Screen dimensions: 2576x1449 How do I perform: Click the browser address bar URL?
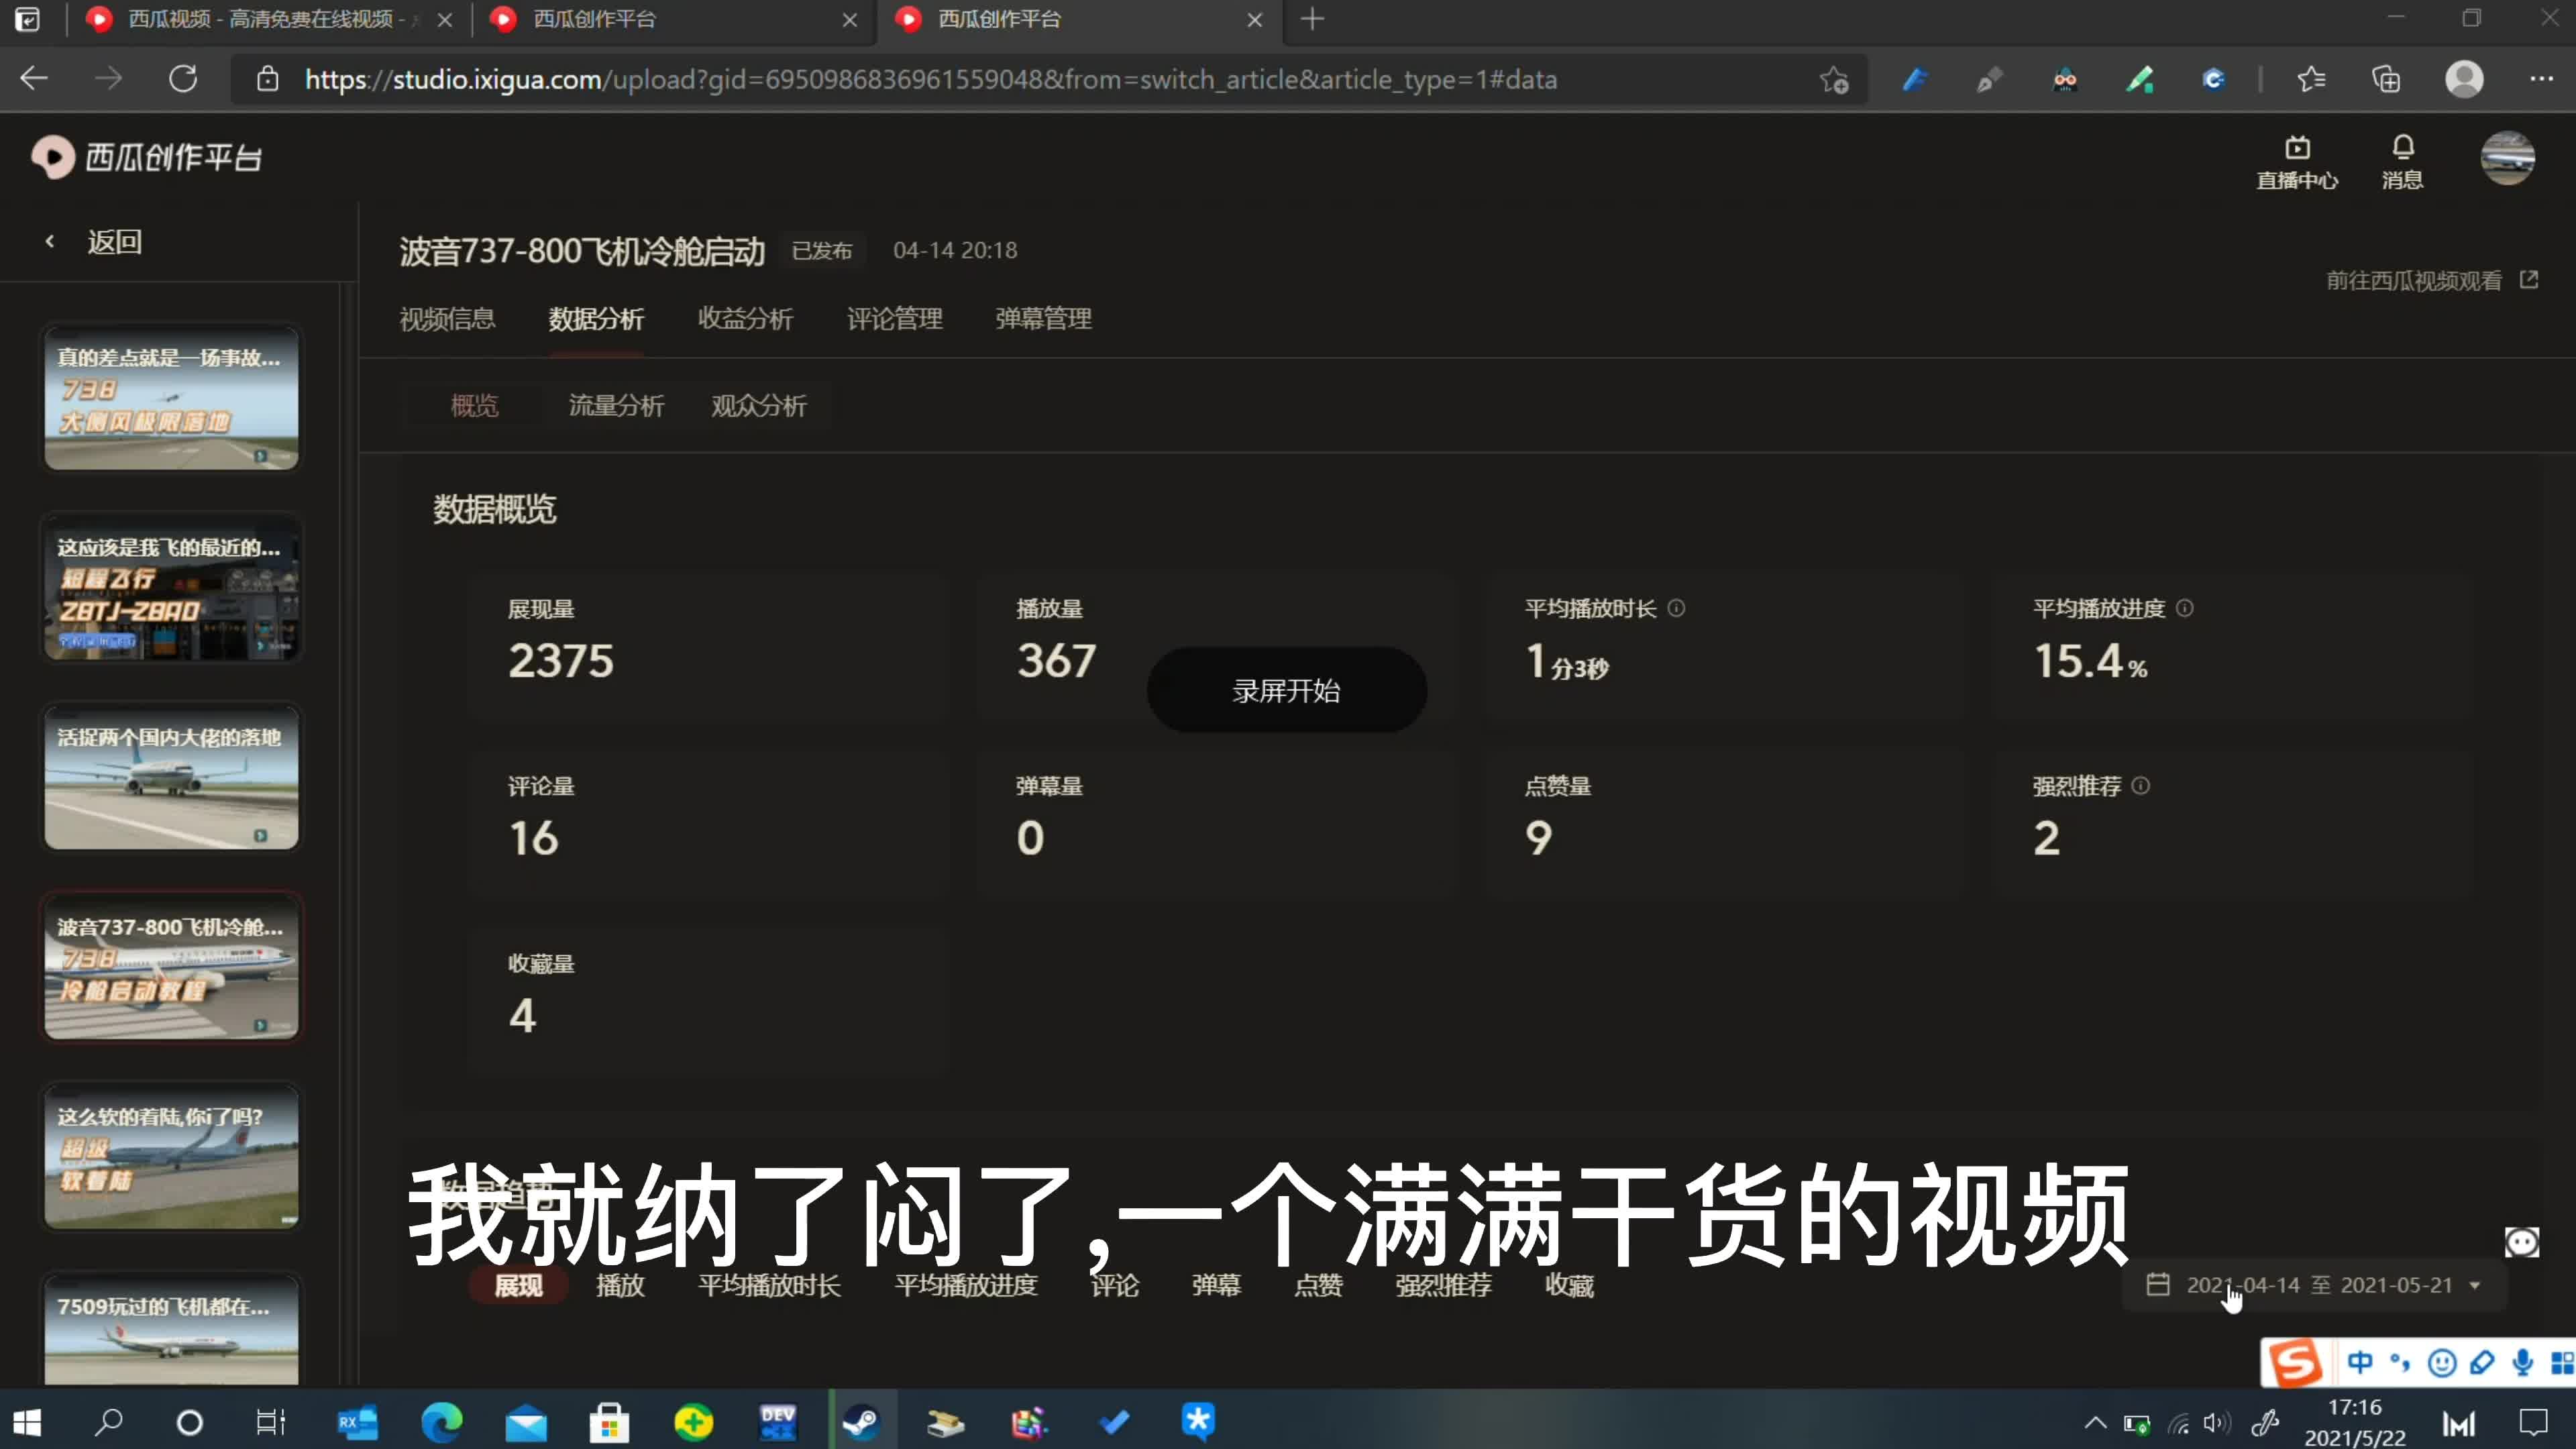pyautogui.click(x=931, y=80)
